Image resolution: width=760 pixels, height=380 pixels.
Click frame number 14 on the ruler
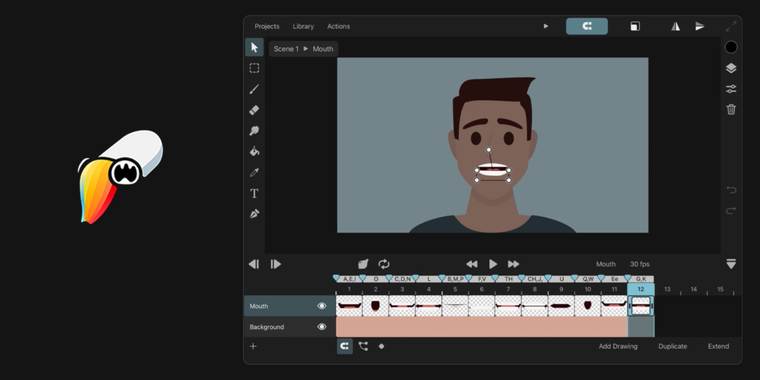[694, 289]
